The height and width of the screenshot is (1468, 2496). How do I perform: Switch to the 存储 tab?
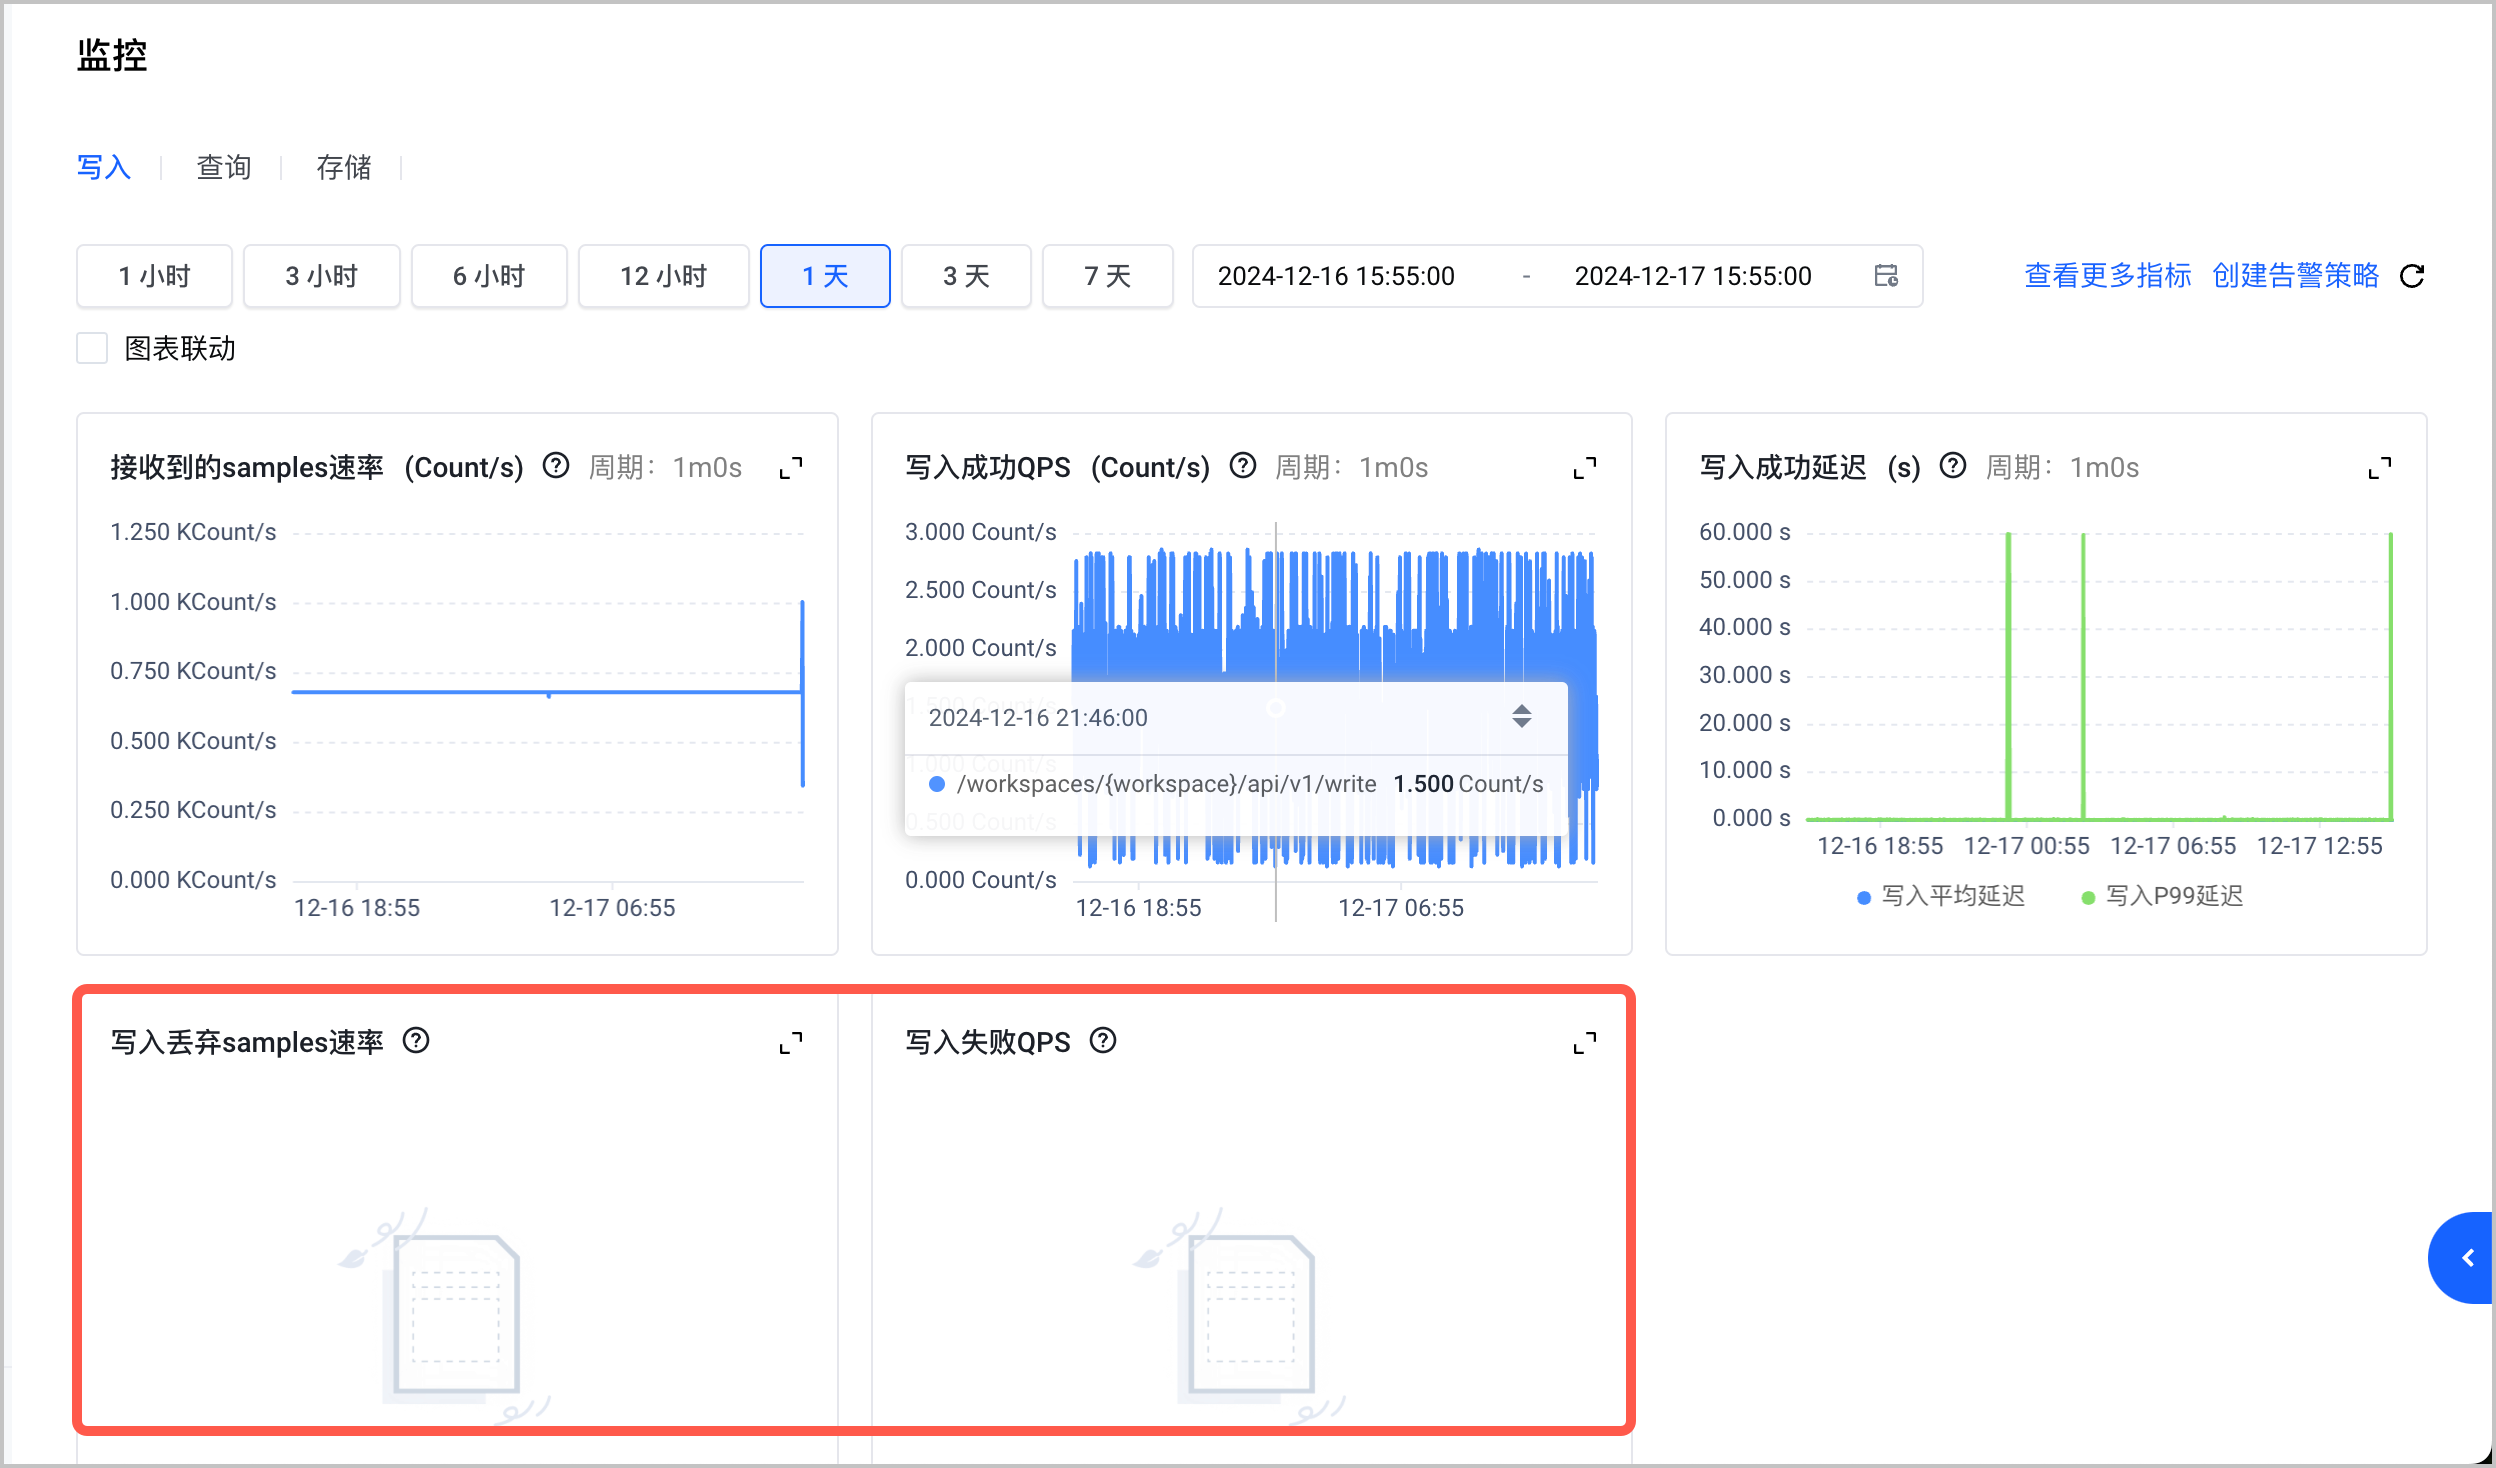(344, 167)
